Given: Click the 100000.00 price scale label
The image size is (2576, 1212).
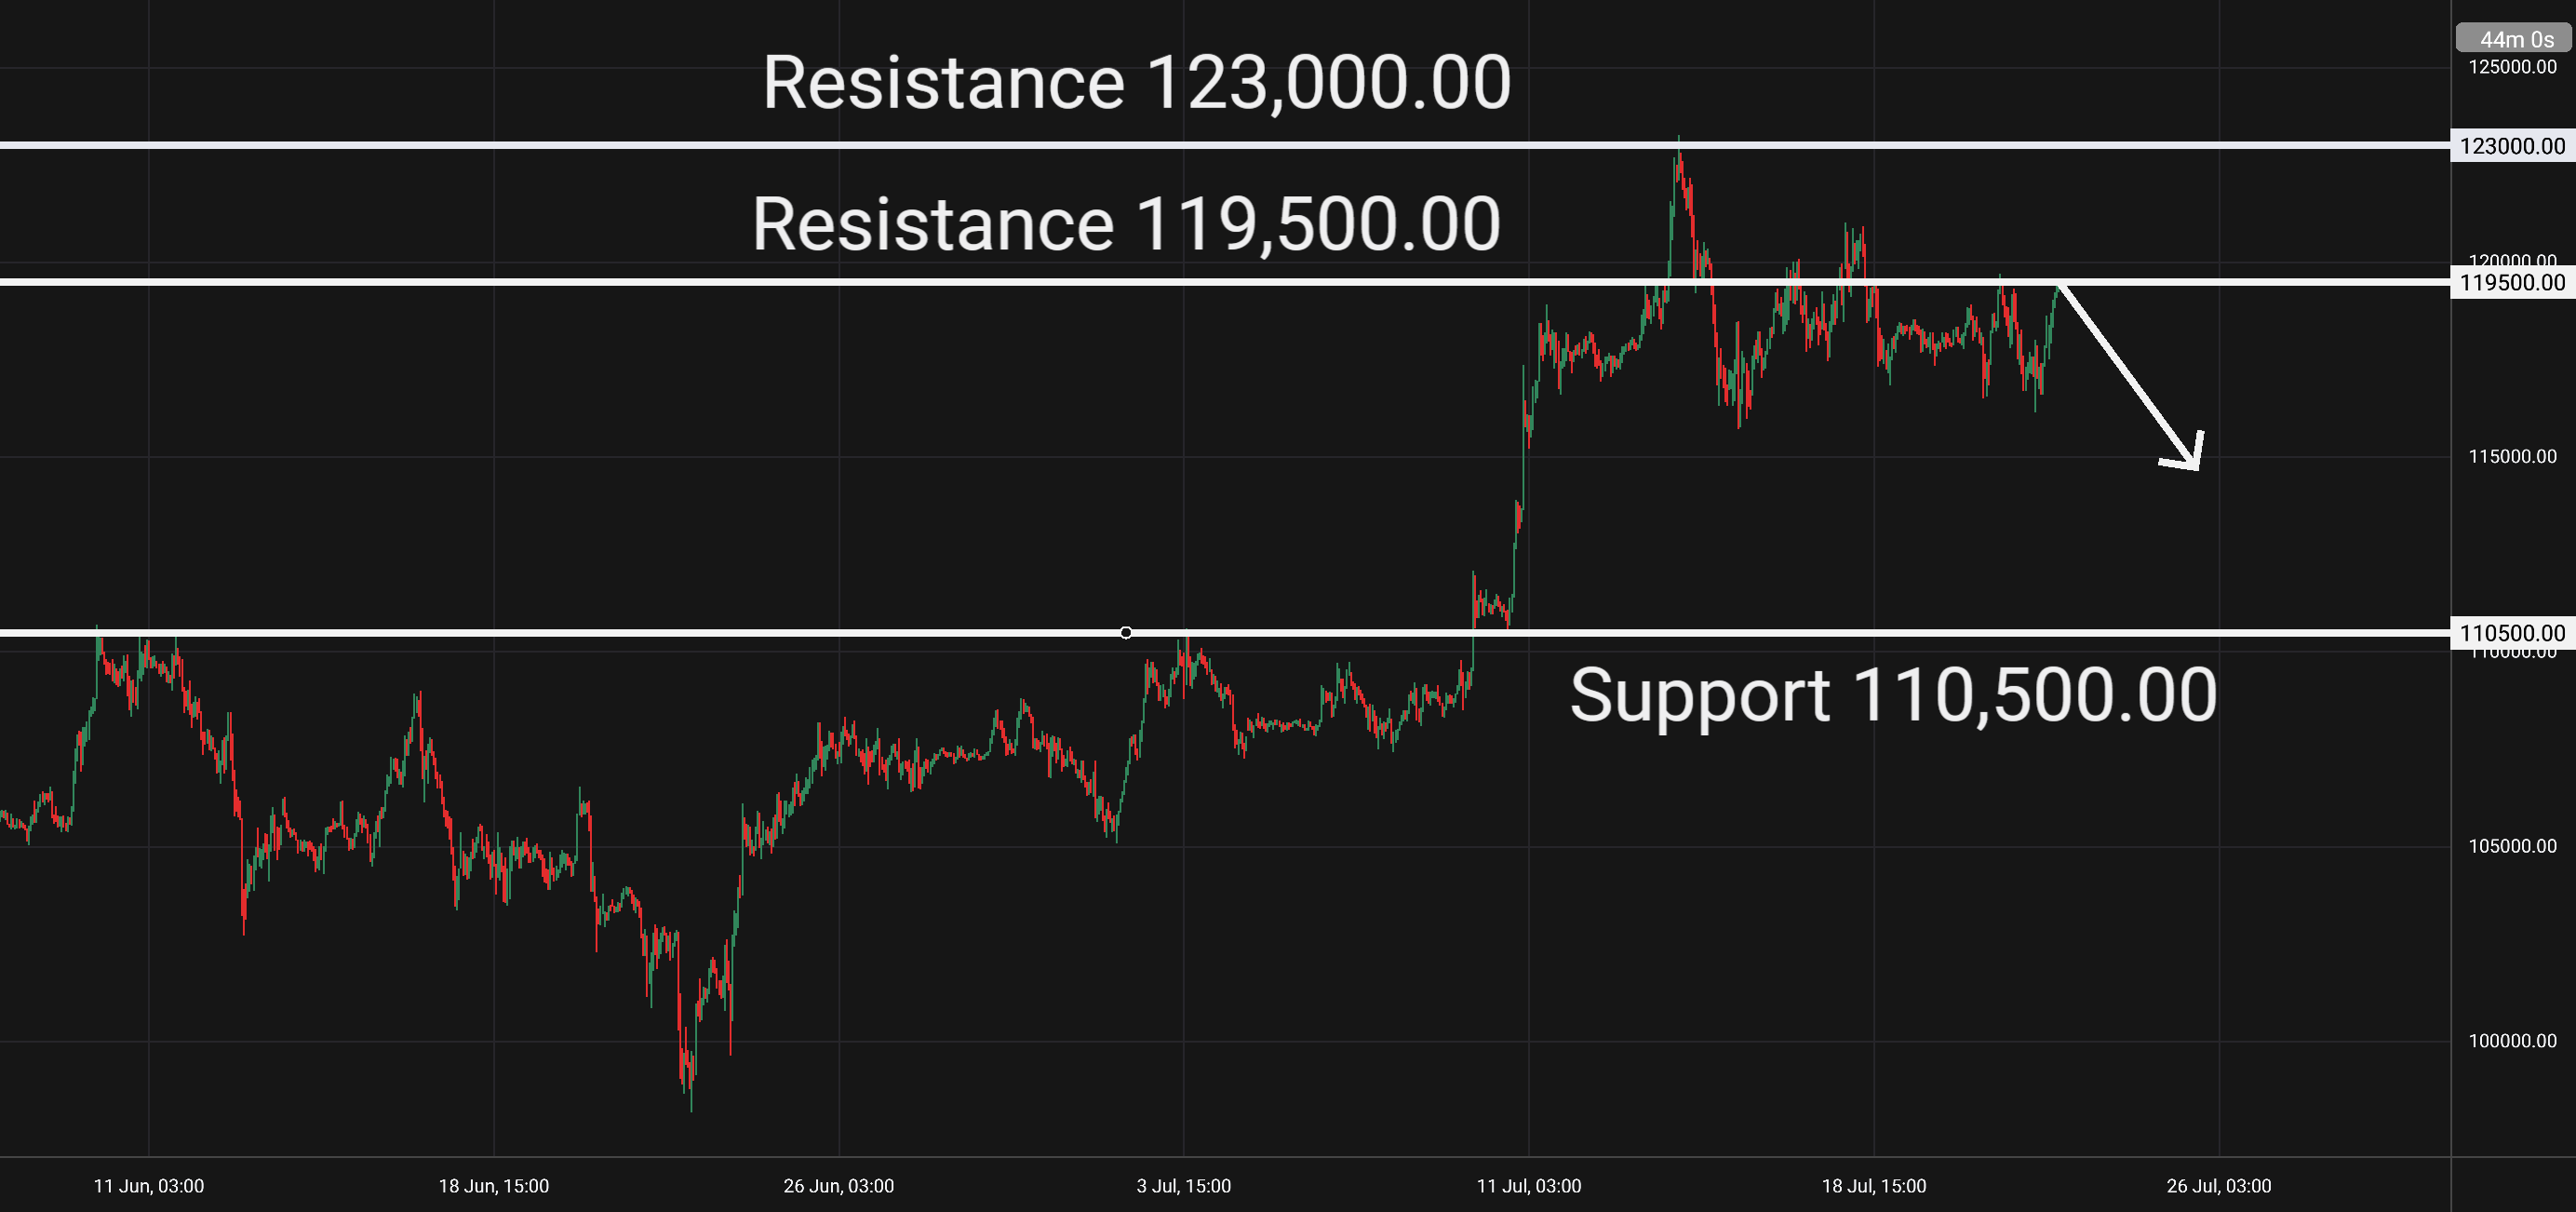Looking at the screenshot, I should tap(2512, 1041).
